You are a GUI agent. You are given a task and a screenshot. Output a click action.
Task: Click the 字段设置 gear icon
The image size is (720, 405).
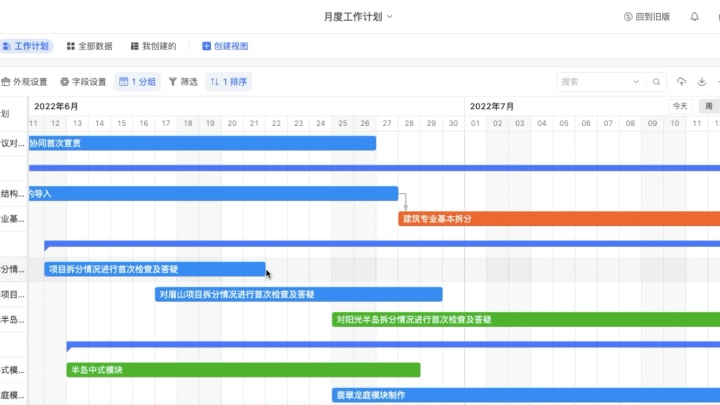coord(64,82)
